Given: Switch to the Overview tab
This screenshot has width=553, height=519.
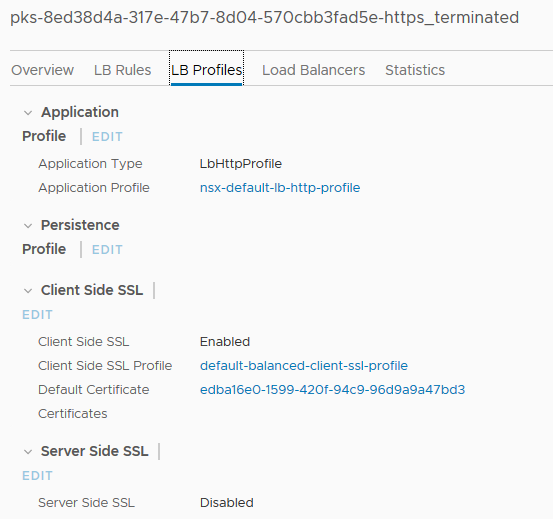Looking at the screenshot, I should point(43,70).
